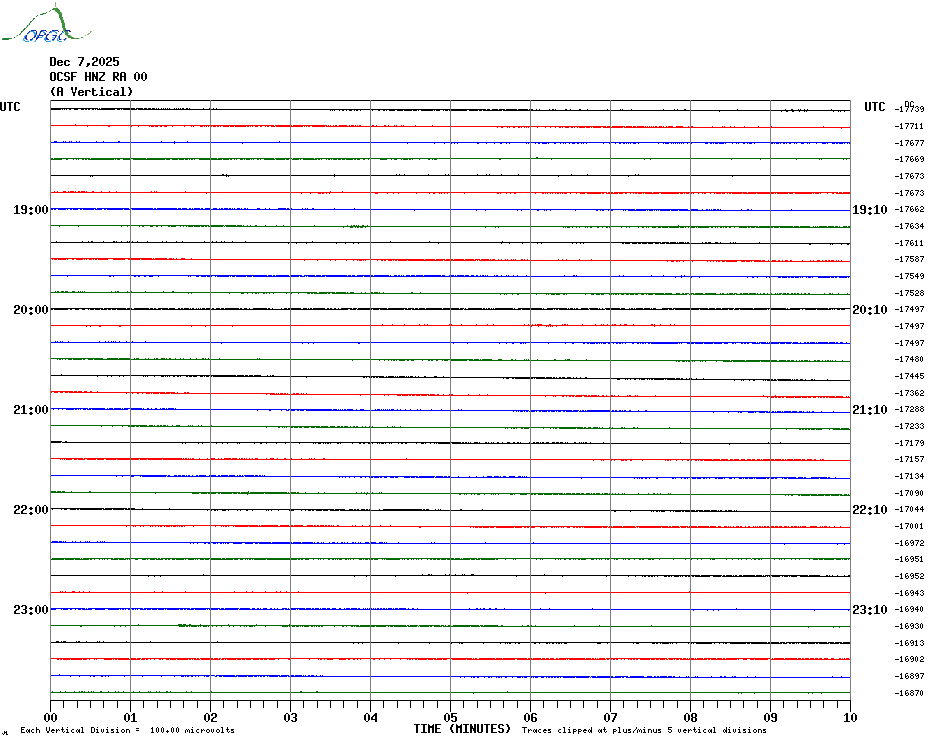Click the station label 'OCSF HNZ RA 00'
This screenshot has width=930, height=744.
(x=98, y=77)
